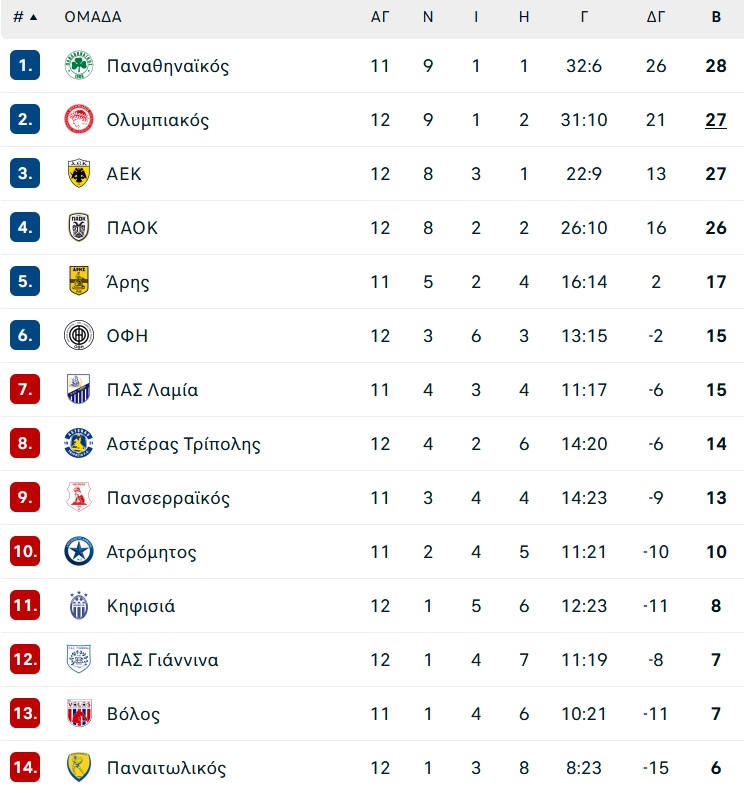Click the ΔΓ goal difference header
The image size is (744, 793).
point(655,17)
